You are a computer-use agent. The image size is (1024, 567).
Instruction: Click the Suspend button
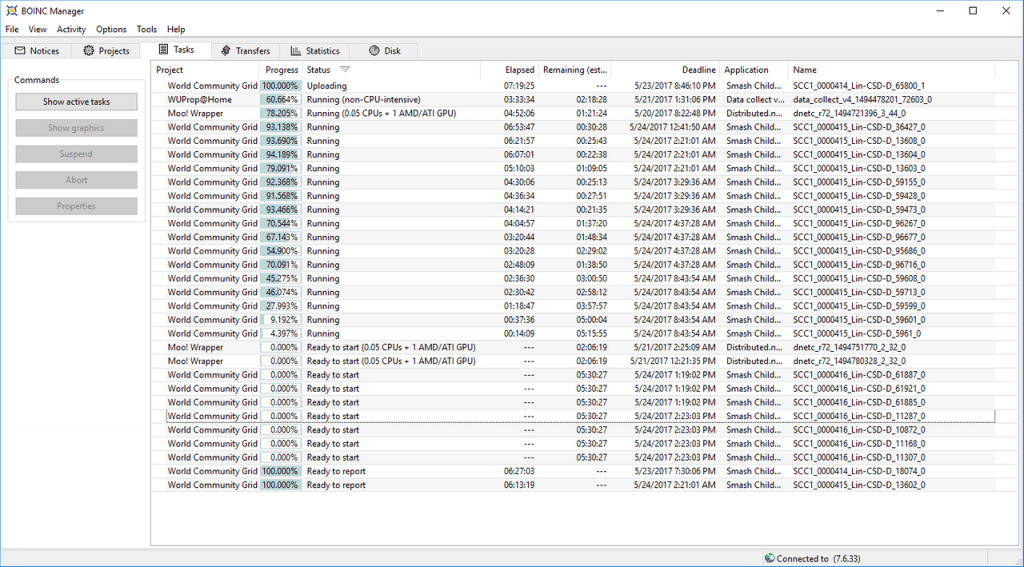(76, 154)
